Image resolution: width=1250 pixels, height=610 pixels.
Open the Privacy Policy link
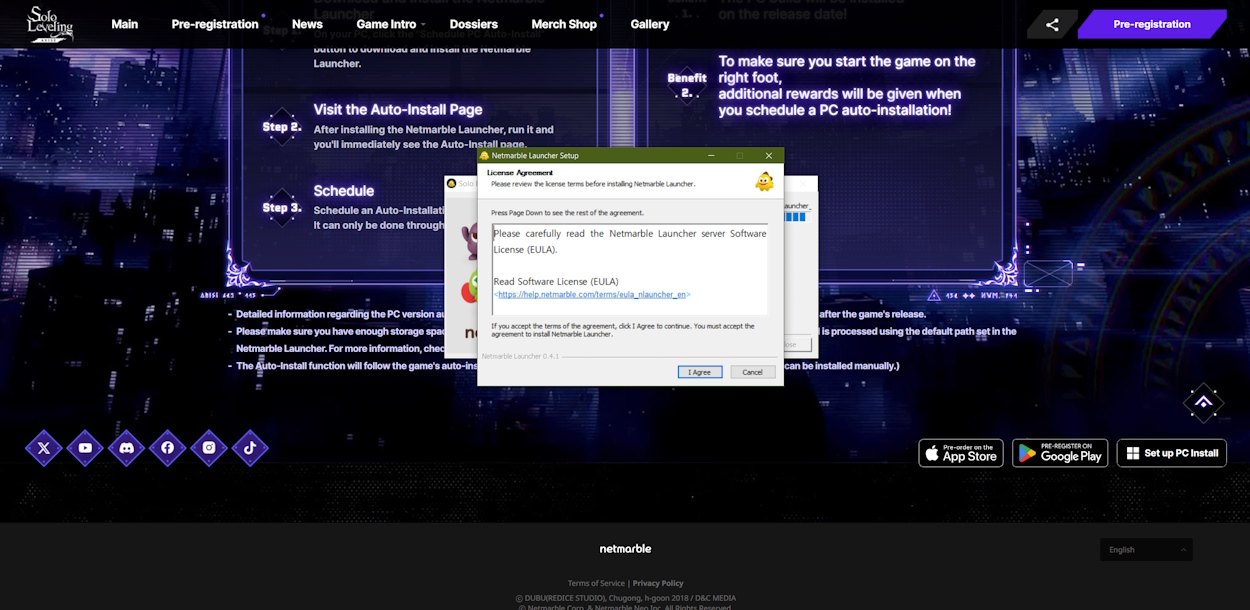pos(658,583)
